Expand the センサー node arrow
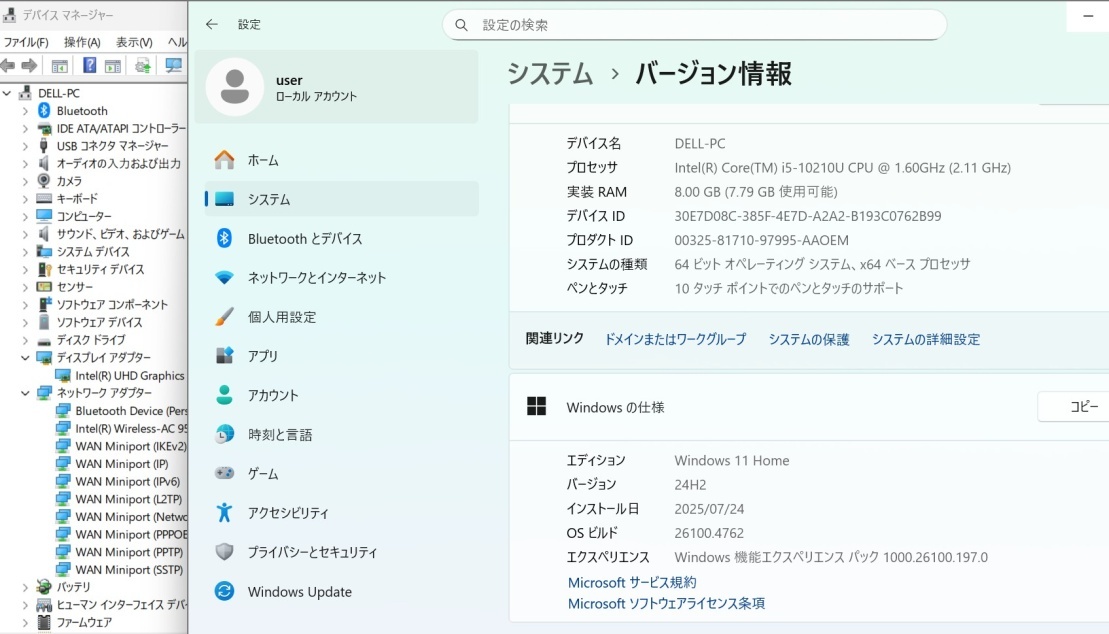Image resolution: width=1109 pixels, height=634 pixels. [25, 287]
